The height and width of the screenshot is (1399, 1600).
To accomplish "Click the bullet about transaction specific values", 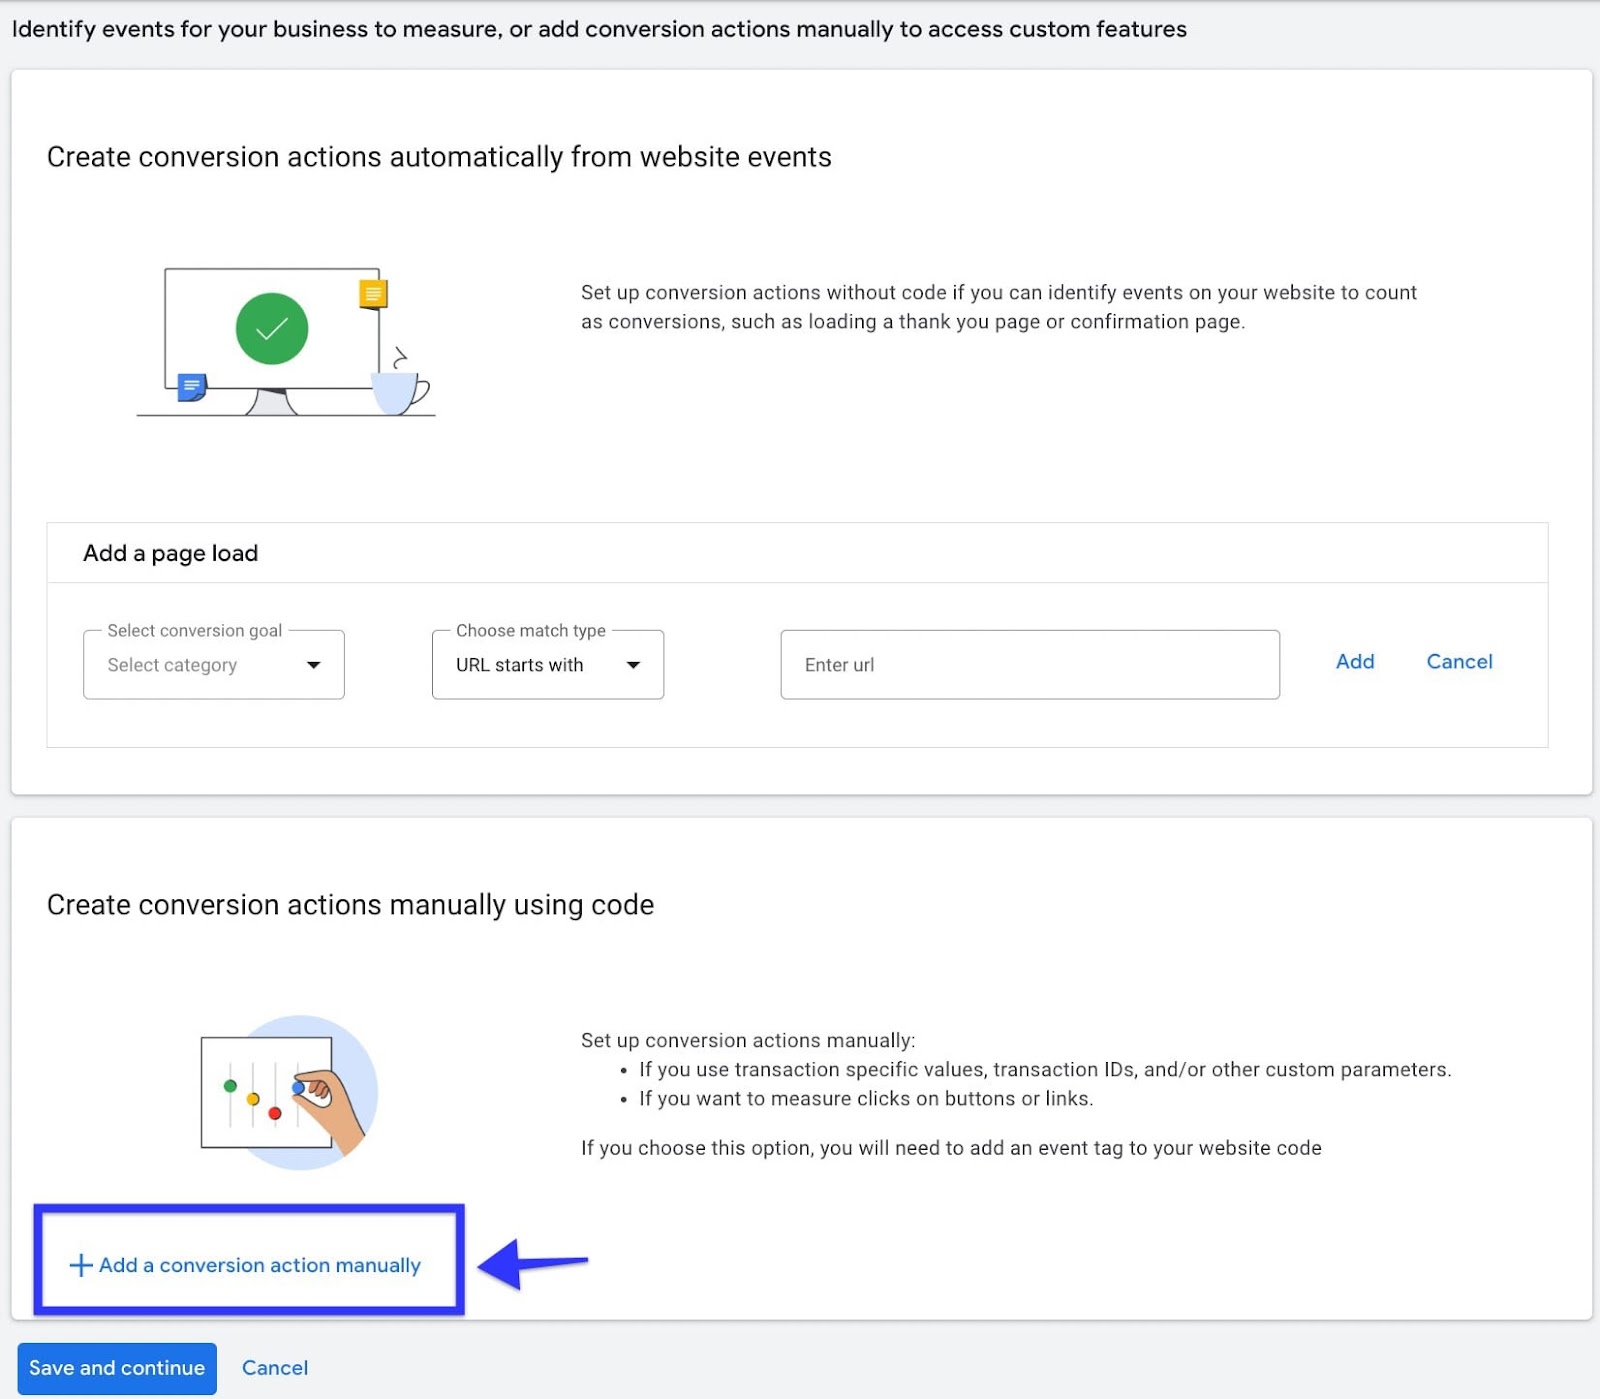I will click(x=1045, y=1070).
